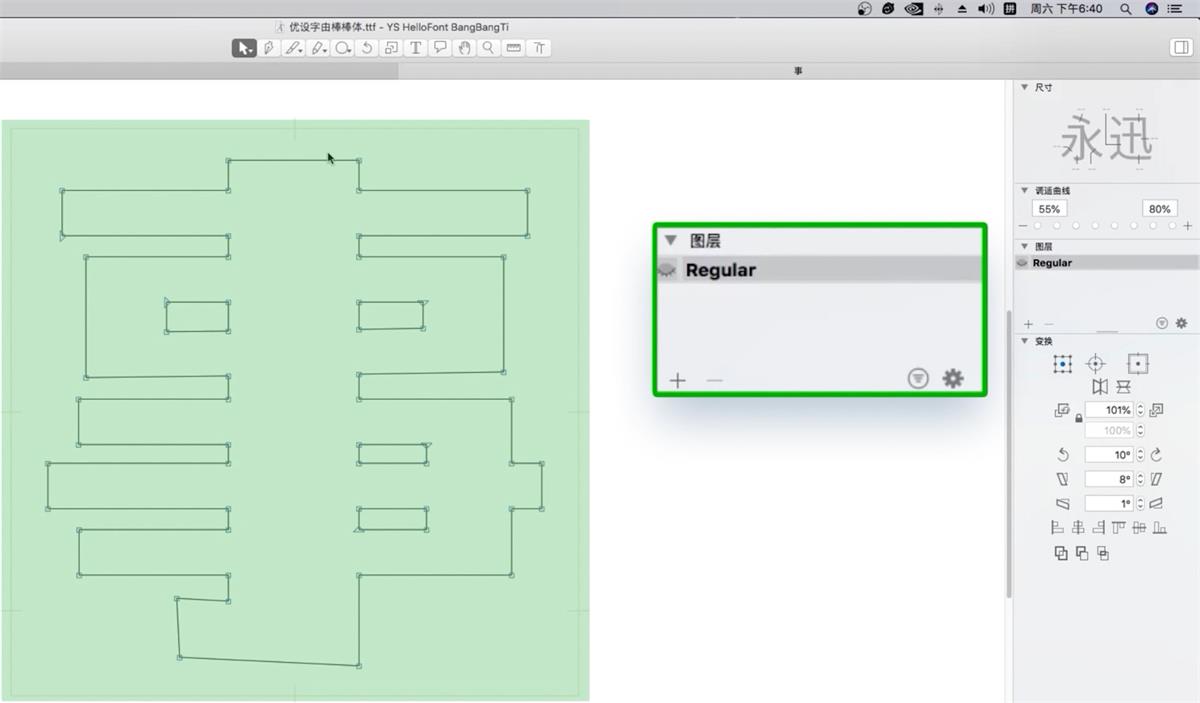
Task: Collapse the 变换 panel section
Action: (1024, 342)
